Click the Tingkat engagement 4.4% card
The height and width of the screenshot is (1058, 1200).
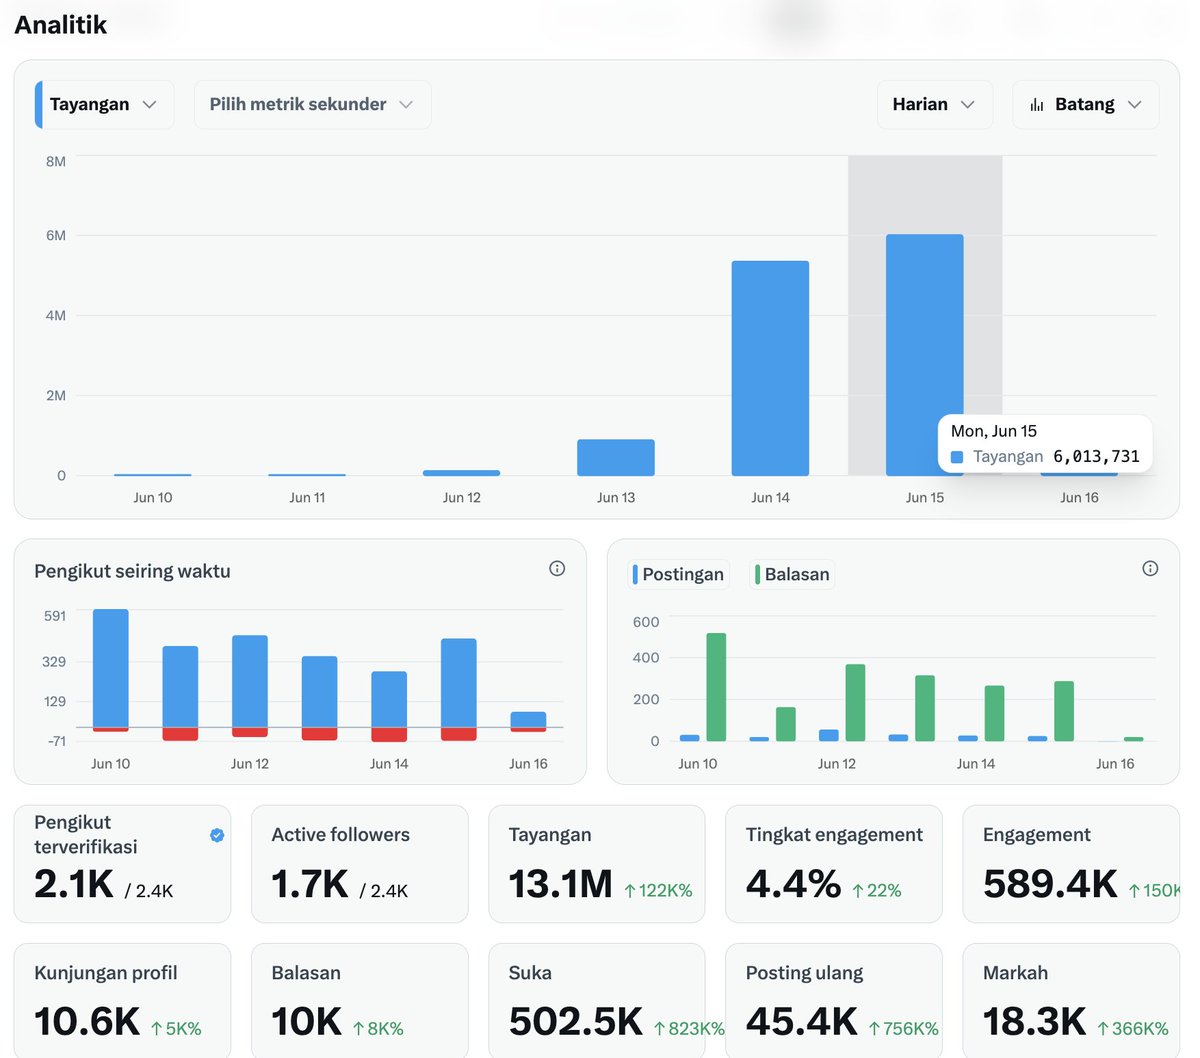[833, 864]
